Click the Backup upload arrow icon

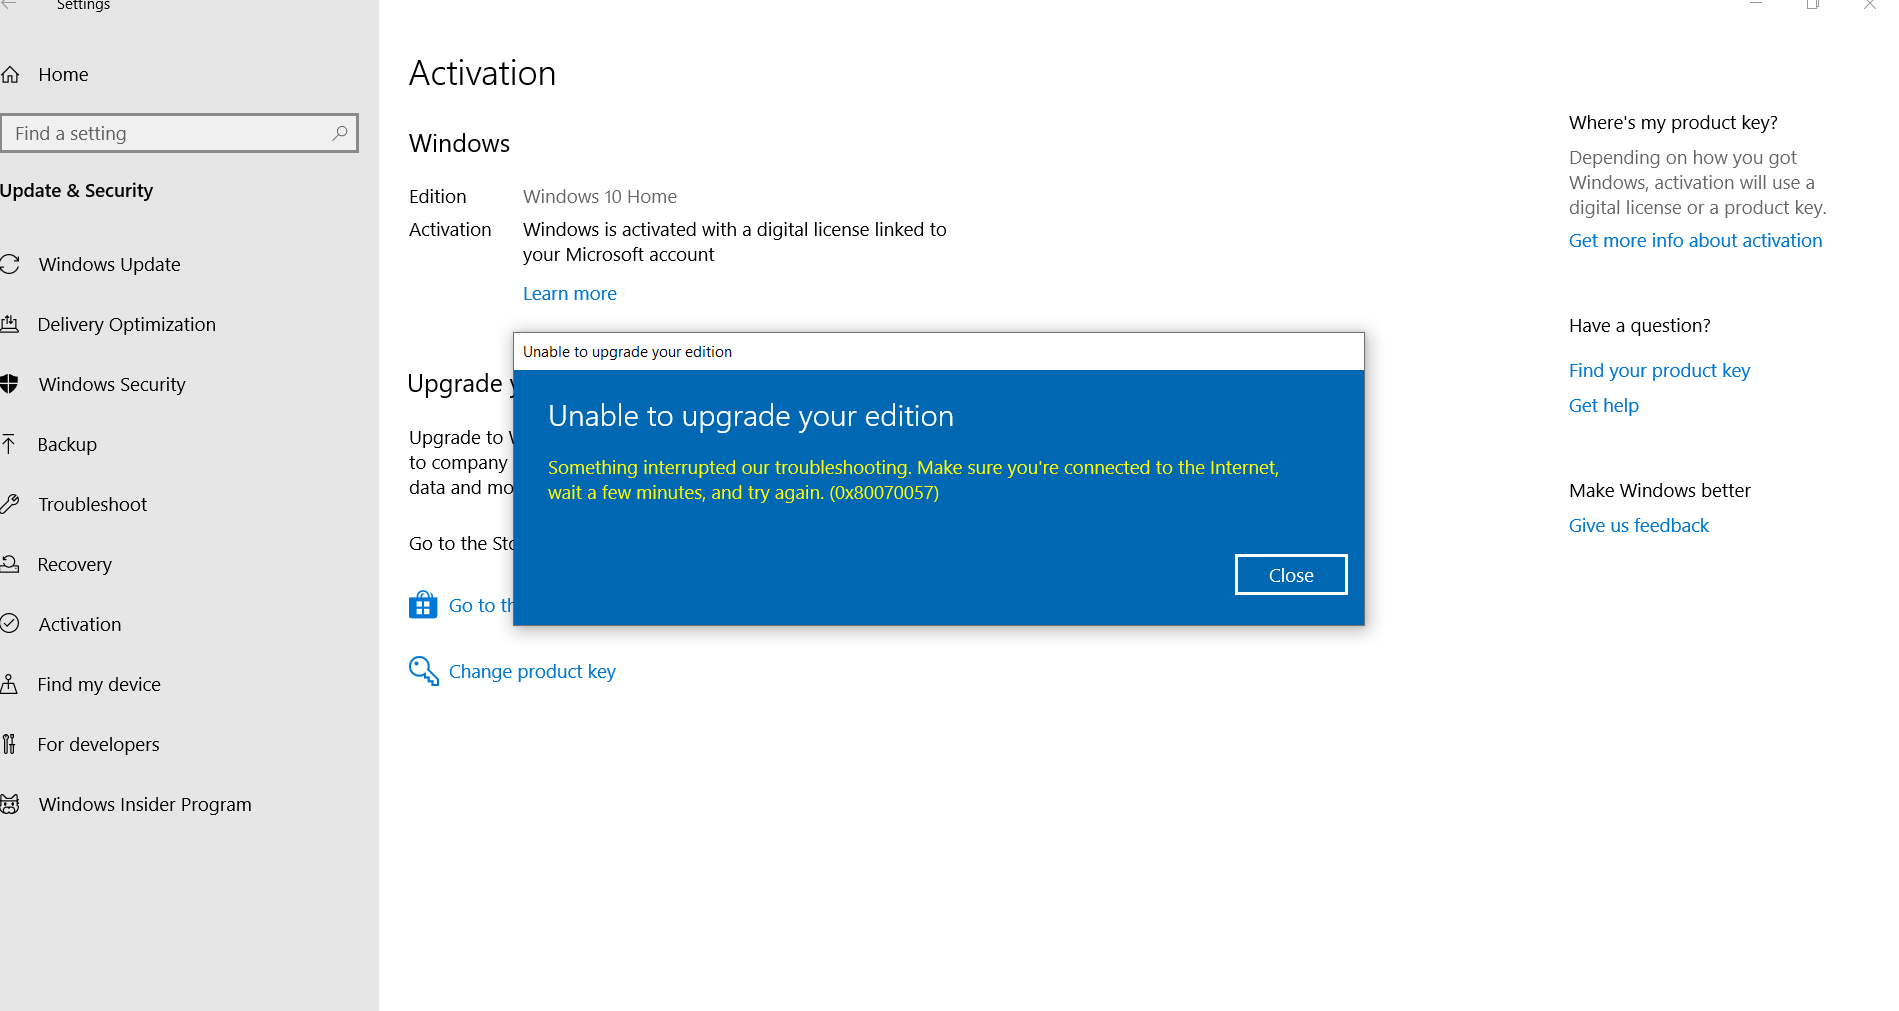coord(9,444)
